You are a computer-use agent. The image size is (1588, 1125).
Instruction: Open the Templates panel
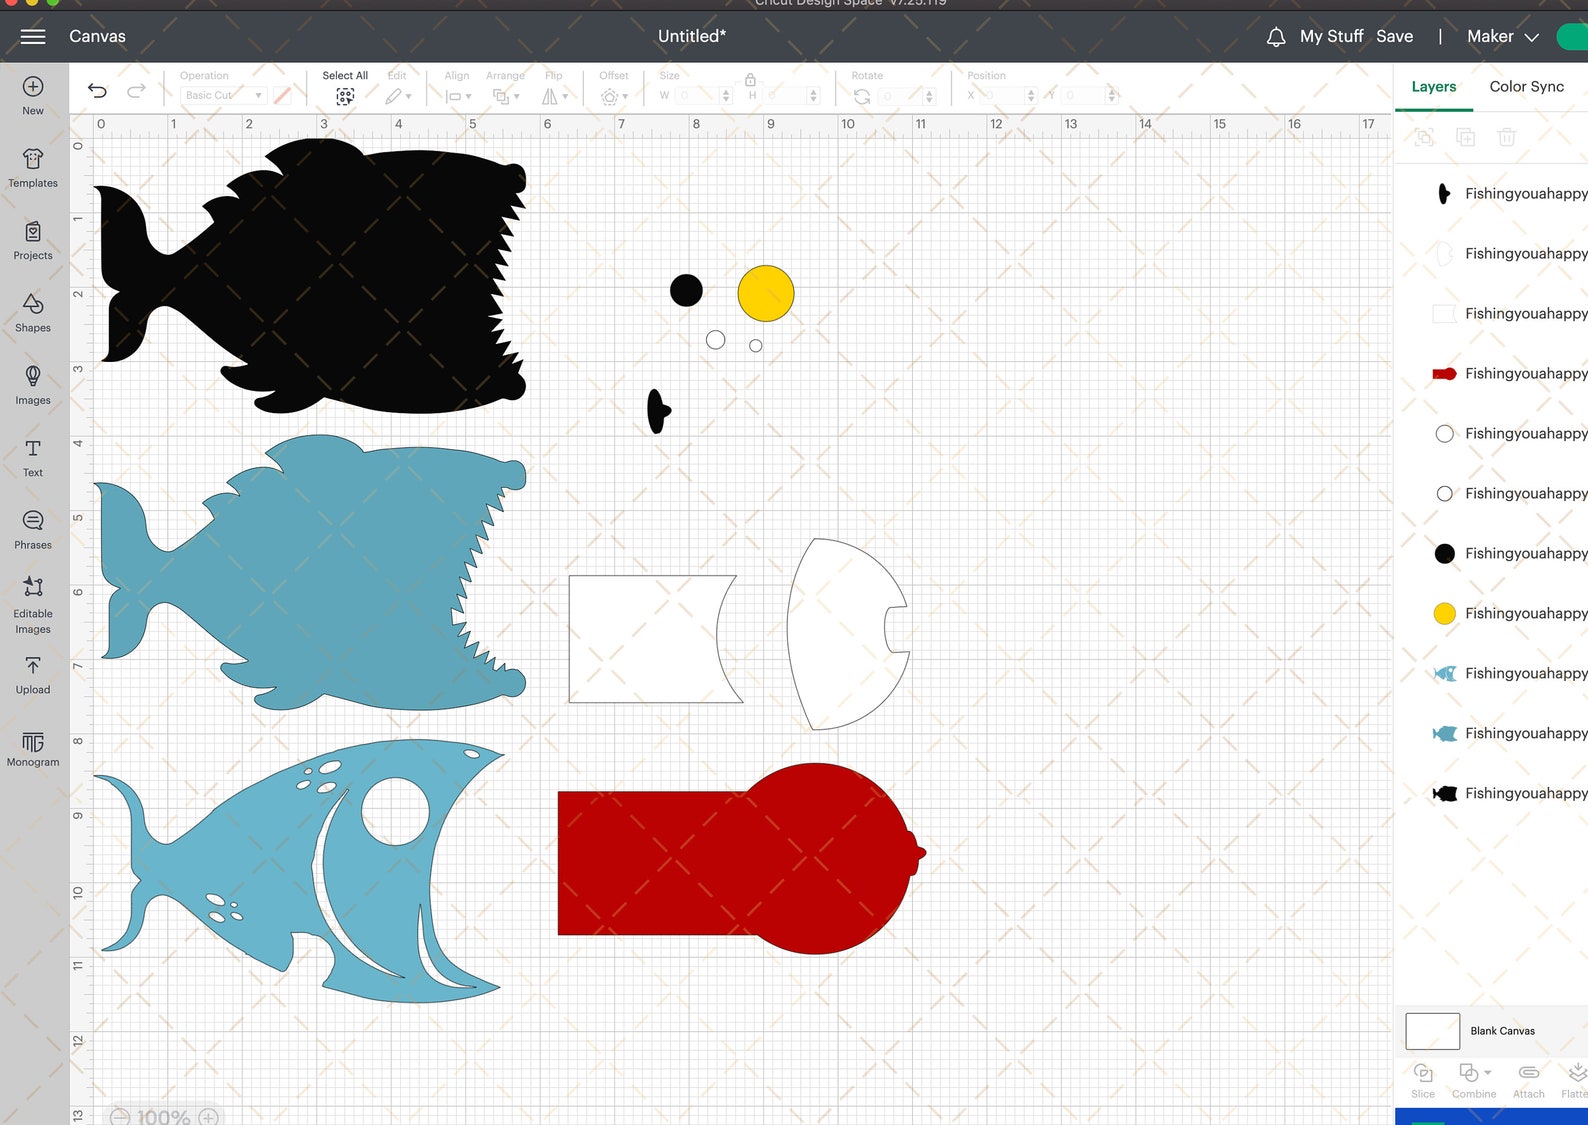click(x=33, y=168)
